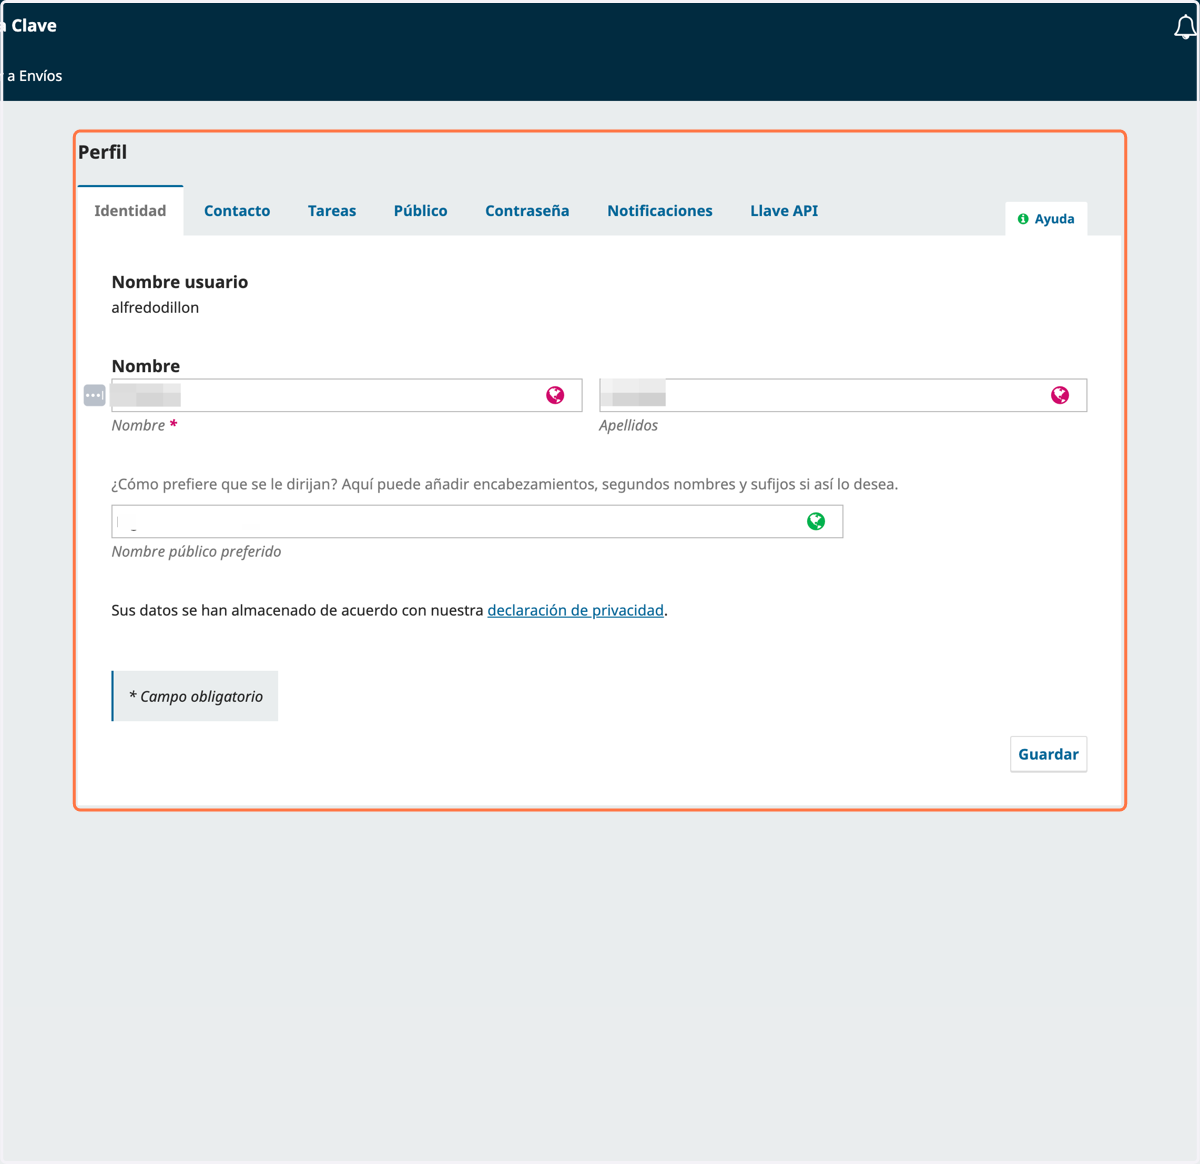Open the Tareas tab

(332, 211)
